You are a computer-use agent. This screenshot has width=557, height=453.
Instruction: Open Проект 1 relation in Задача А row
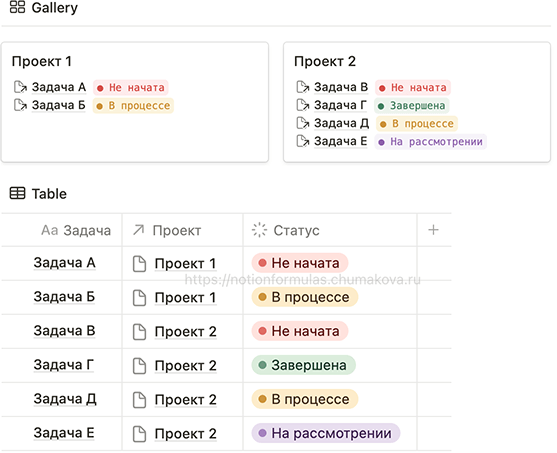coord(185,264)
